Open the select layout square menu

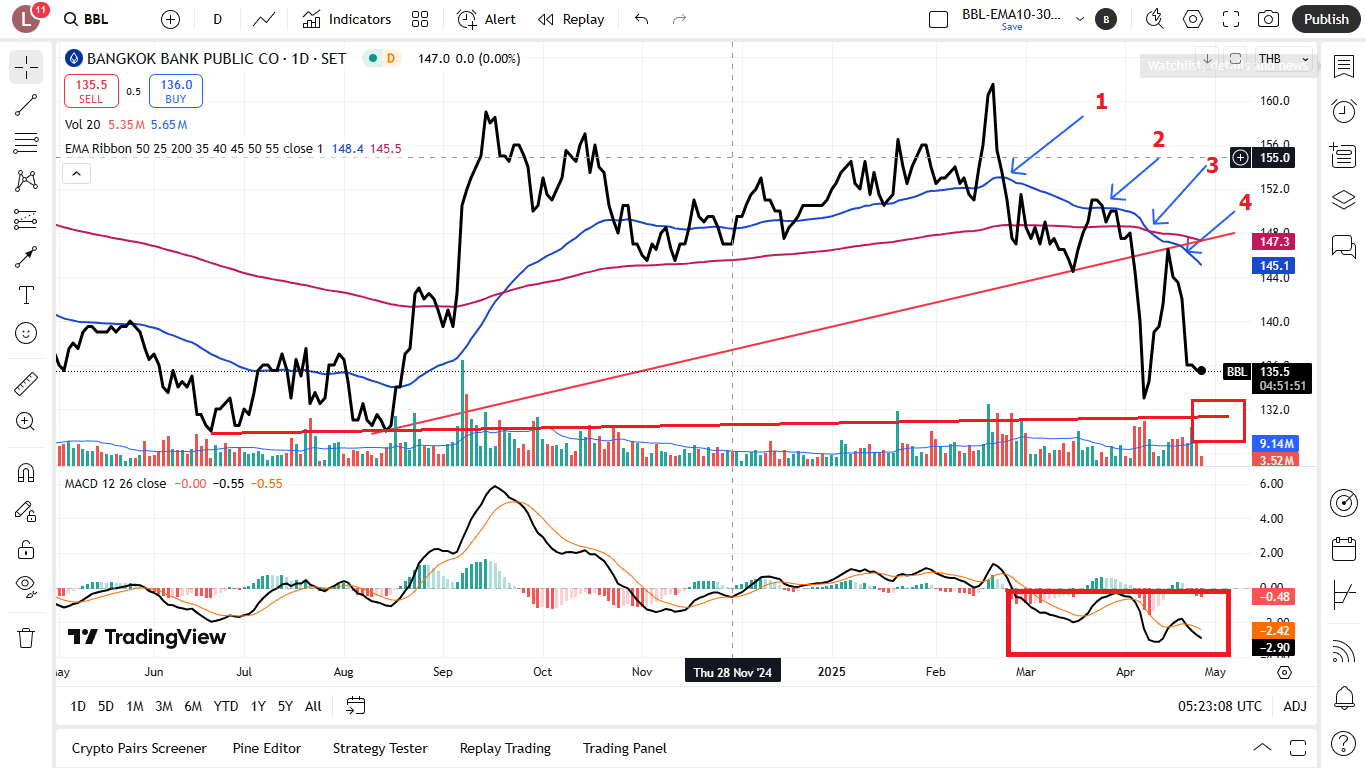938,19
